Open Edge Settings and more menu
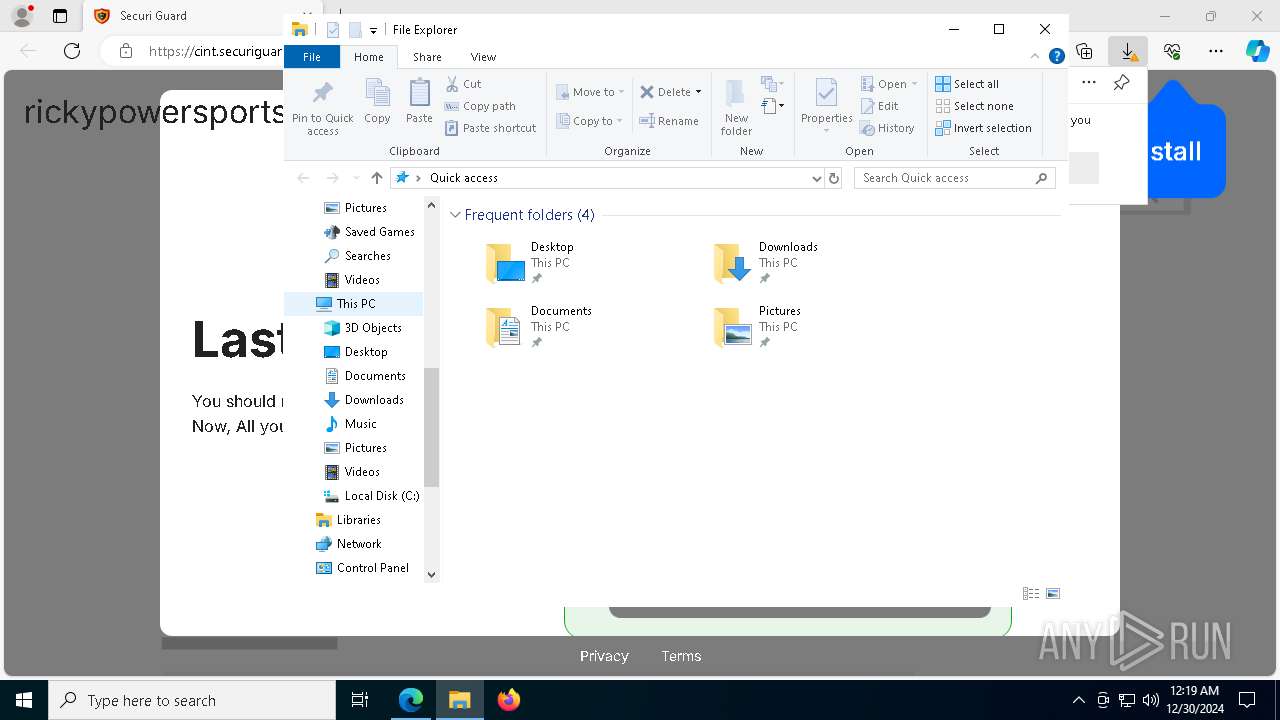 pos(1216,51)
